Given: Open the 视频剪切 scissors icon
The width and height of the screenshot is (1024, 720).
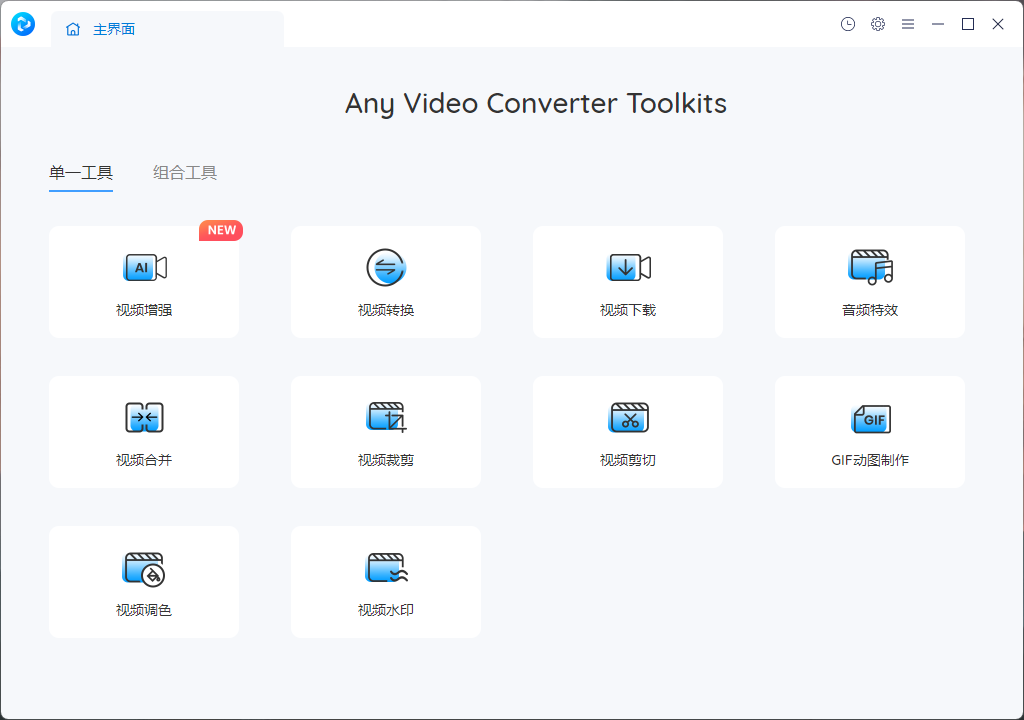Looking at the screenshot, I should (628, 417).
